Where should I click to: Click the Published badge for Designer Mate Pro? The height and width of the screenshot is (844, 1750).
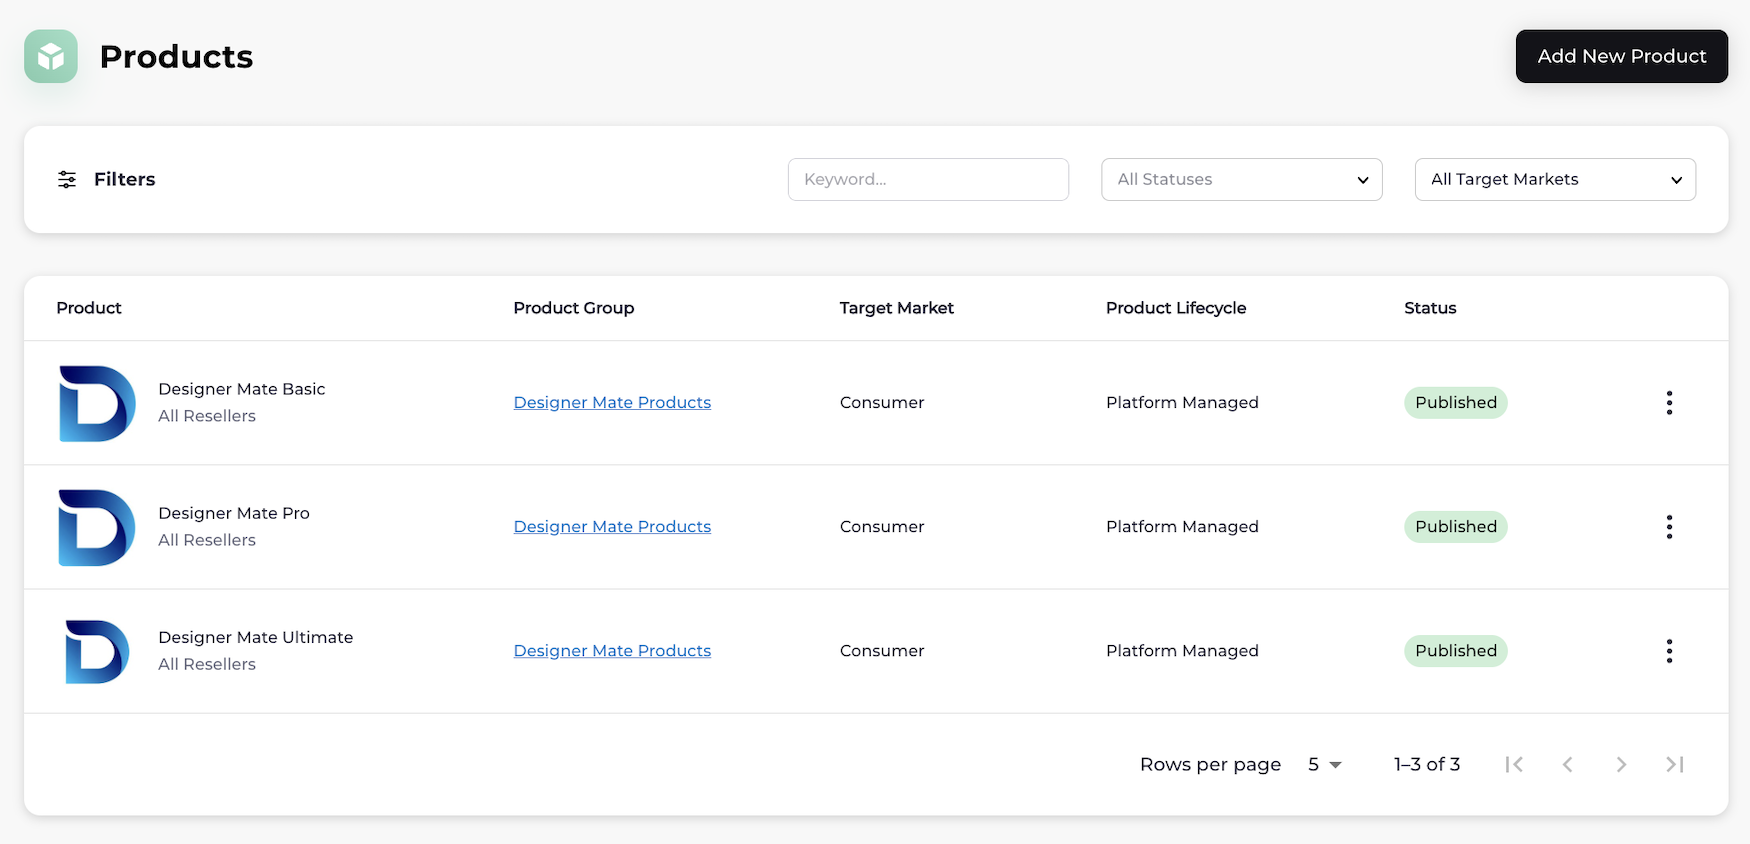pyautogui.click(x=1456, y=526)
